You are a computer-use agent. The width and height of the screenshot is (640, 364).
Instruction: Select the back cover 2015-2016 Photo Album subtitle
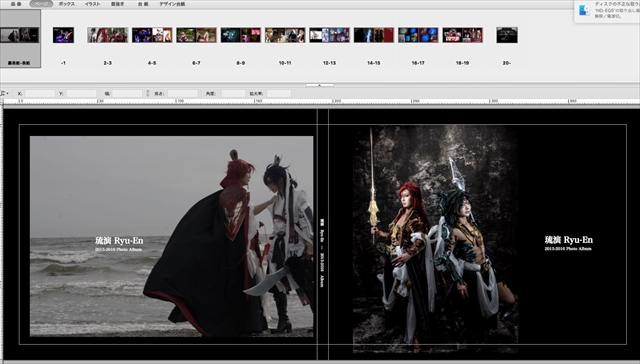click(118, 249)
